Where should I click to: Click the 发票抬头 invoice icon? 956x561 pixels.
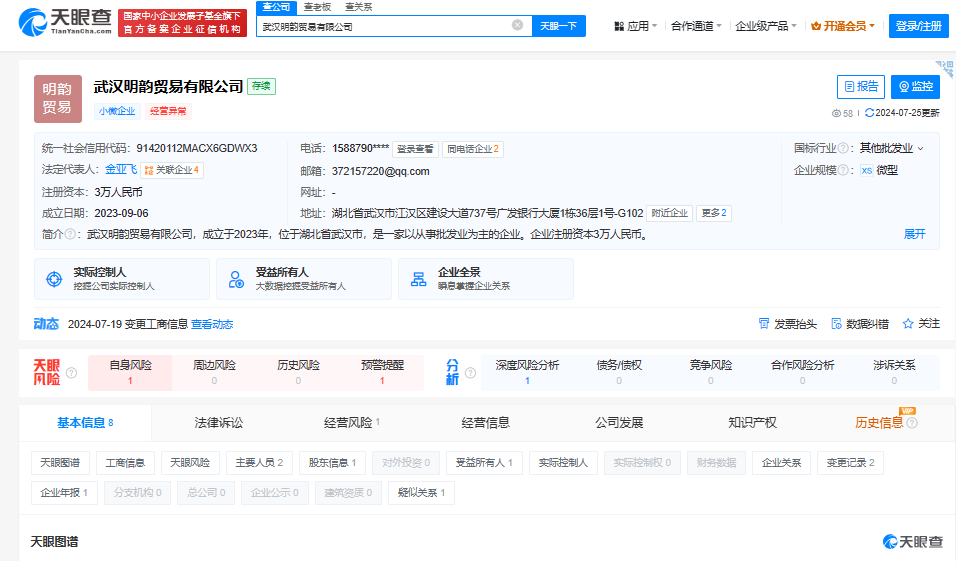[763, 323]
